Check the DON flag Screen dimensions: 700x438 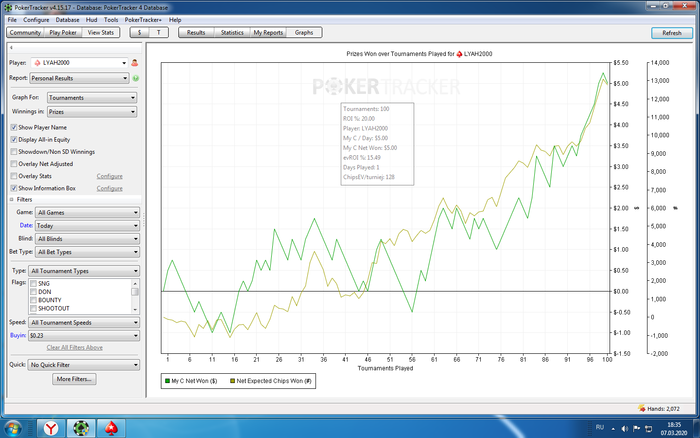tap(33, 292)
